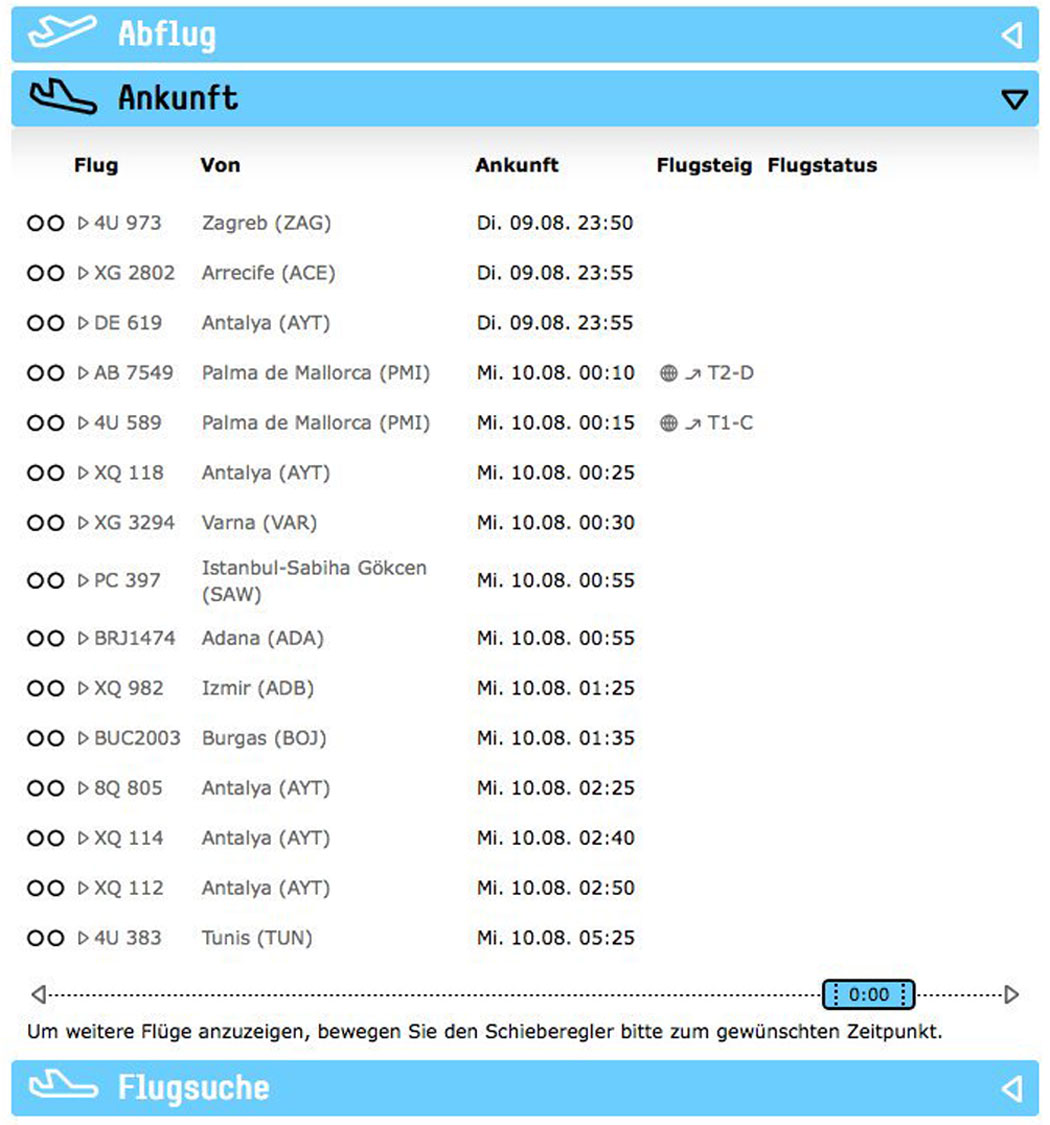Select the Ankunft panel header
Viewport: 1050px width, 1125px height.
click(x=525, y=99)
